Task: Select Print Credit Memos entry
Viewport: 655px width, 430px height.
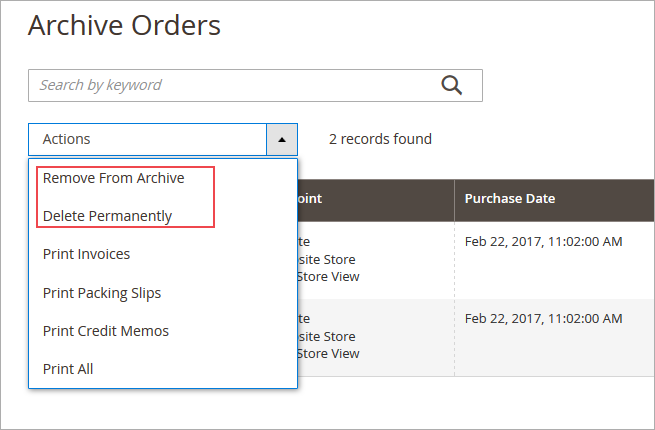Action: pyautogui.click(x=105, y=331)
